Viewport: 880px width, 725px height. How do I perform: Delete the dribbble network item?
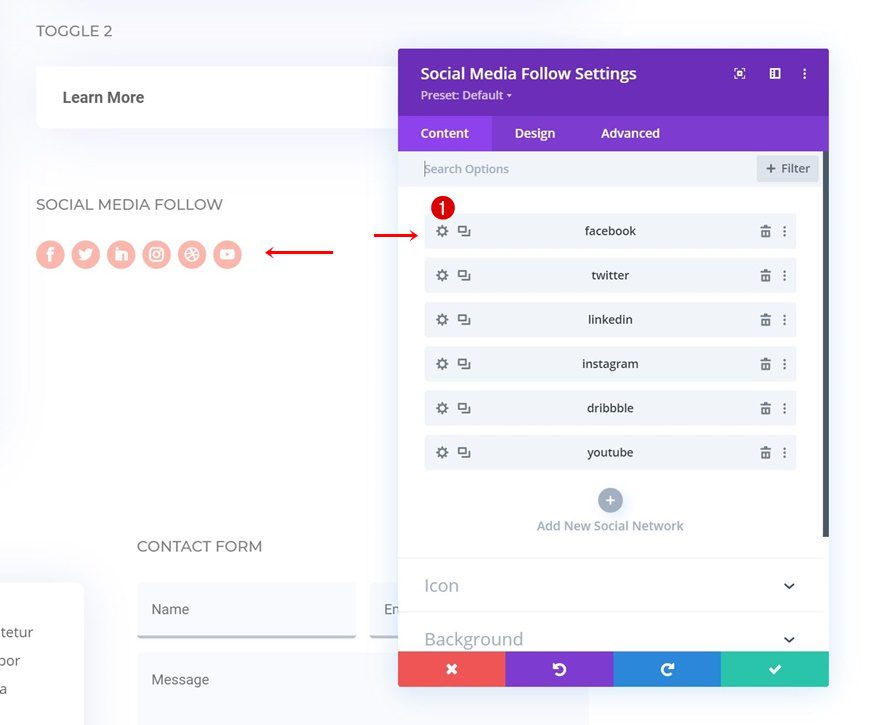(766, 409)
